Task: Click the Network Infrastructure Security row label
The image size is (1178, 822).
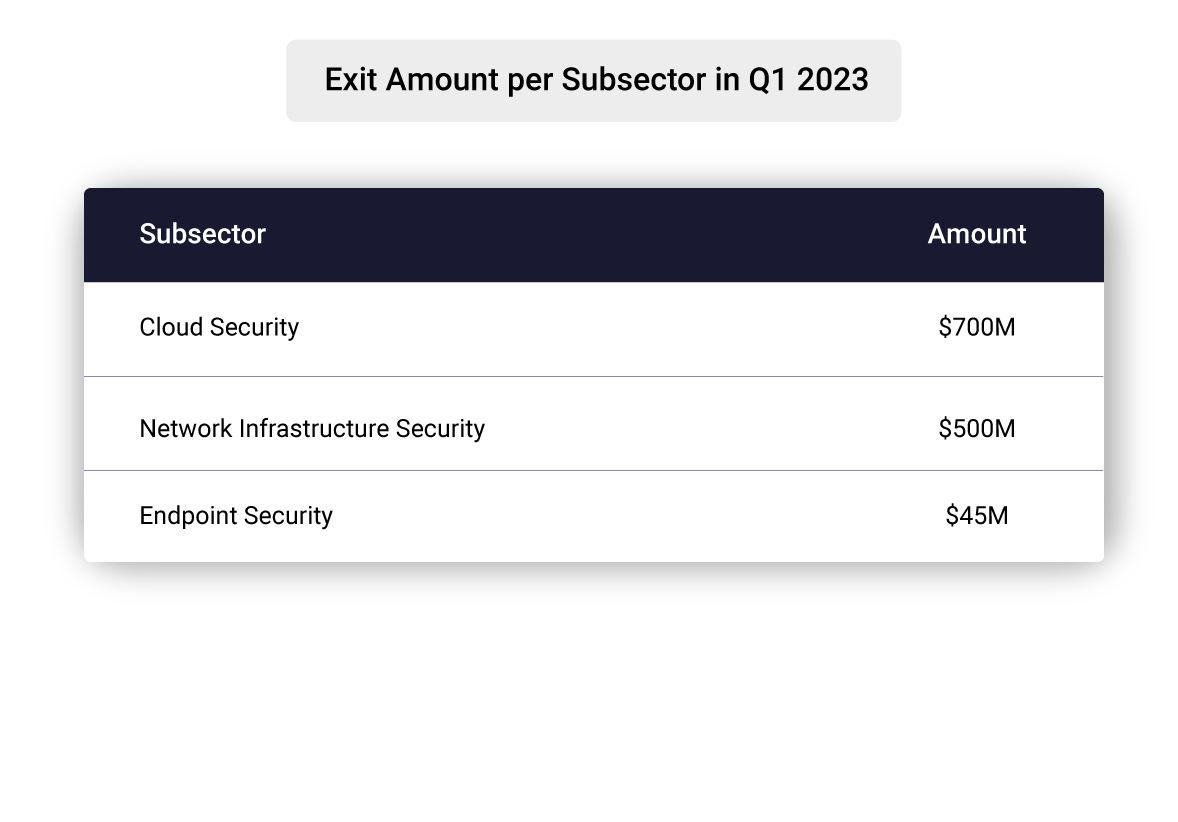Action: (312, 429)
